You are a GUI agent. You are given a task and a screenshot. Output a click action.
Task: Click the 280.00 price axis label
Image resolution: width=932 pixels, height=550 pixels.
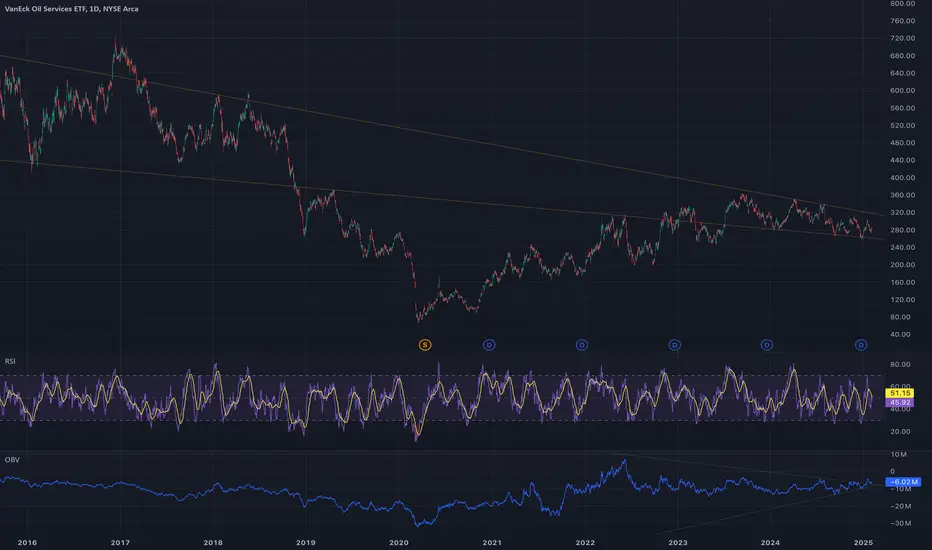[x=902, y=230]
